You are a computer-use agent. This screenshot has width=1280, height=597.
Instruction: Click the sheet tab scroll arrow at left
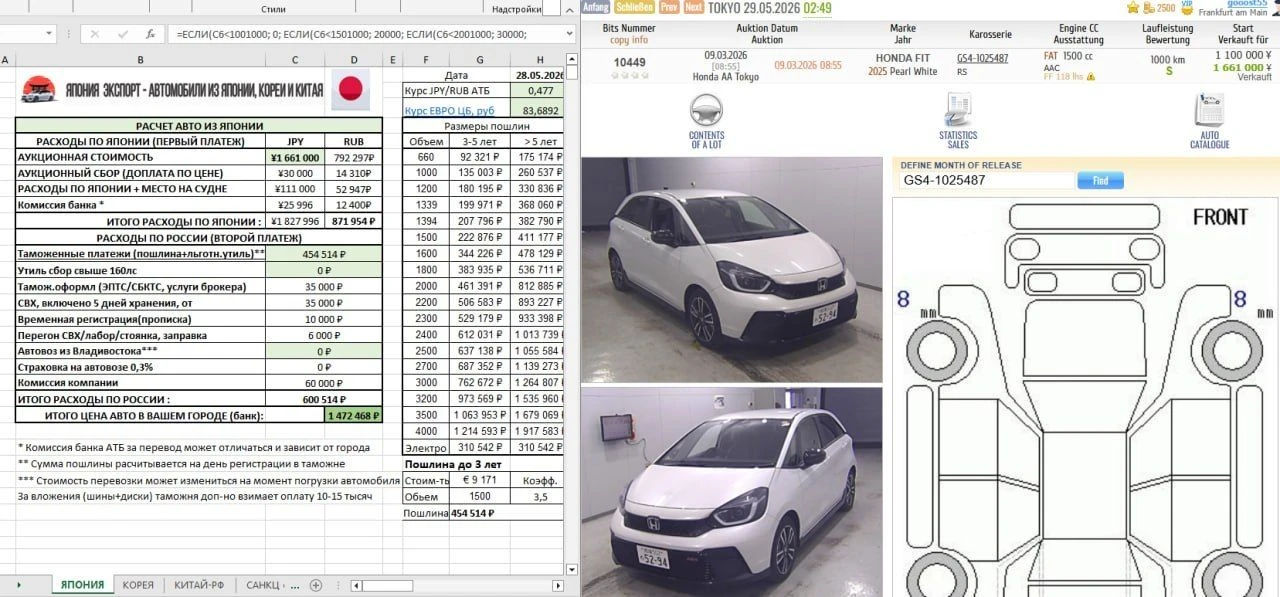[x=17, y=585]
